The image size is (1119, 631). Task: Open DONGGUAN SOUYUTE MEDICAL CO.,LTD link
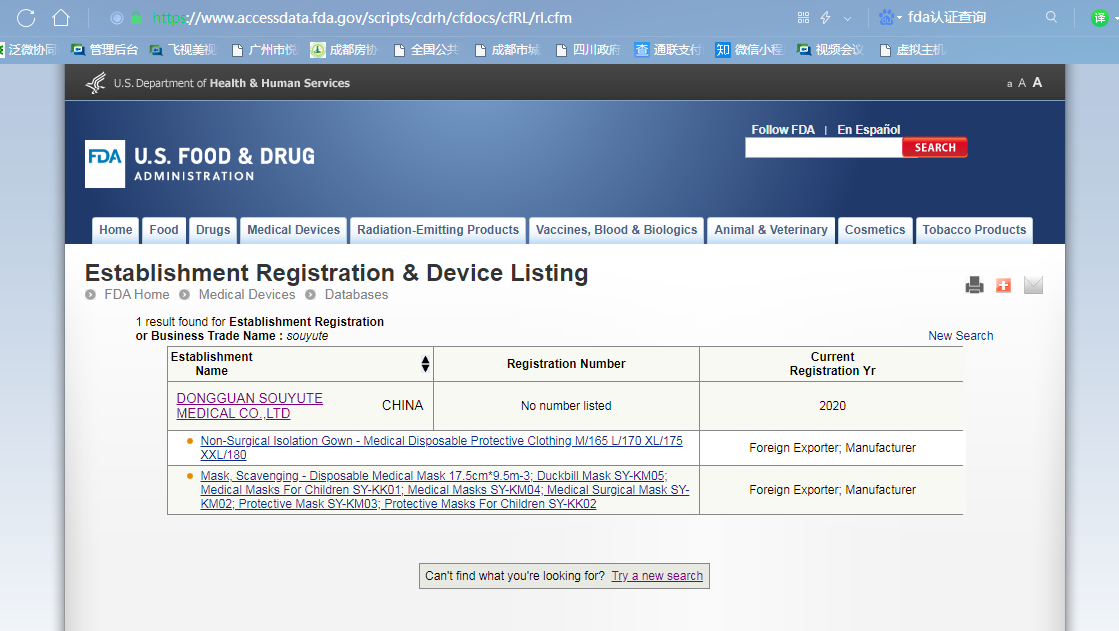(250, 405)
